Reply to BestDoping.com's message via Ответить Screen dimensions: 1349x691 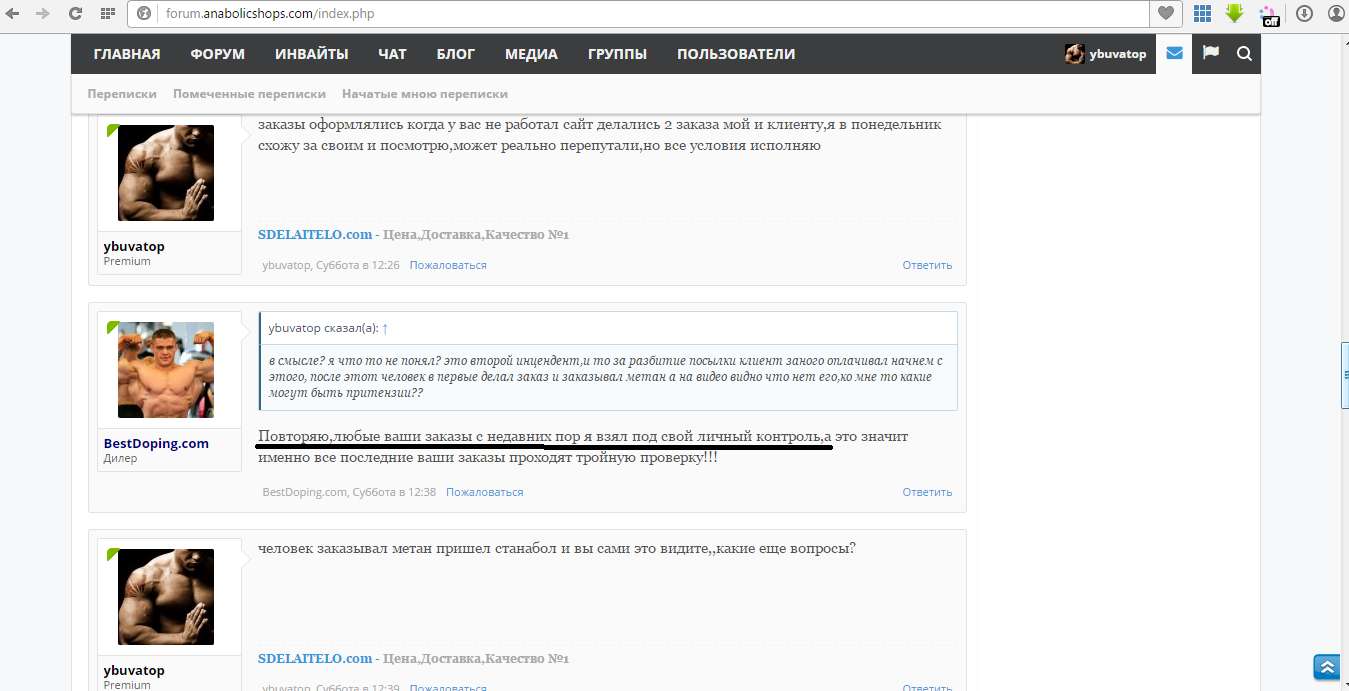click(926, 492)
